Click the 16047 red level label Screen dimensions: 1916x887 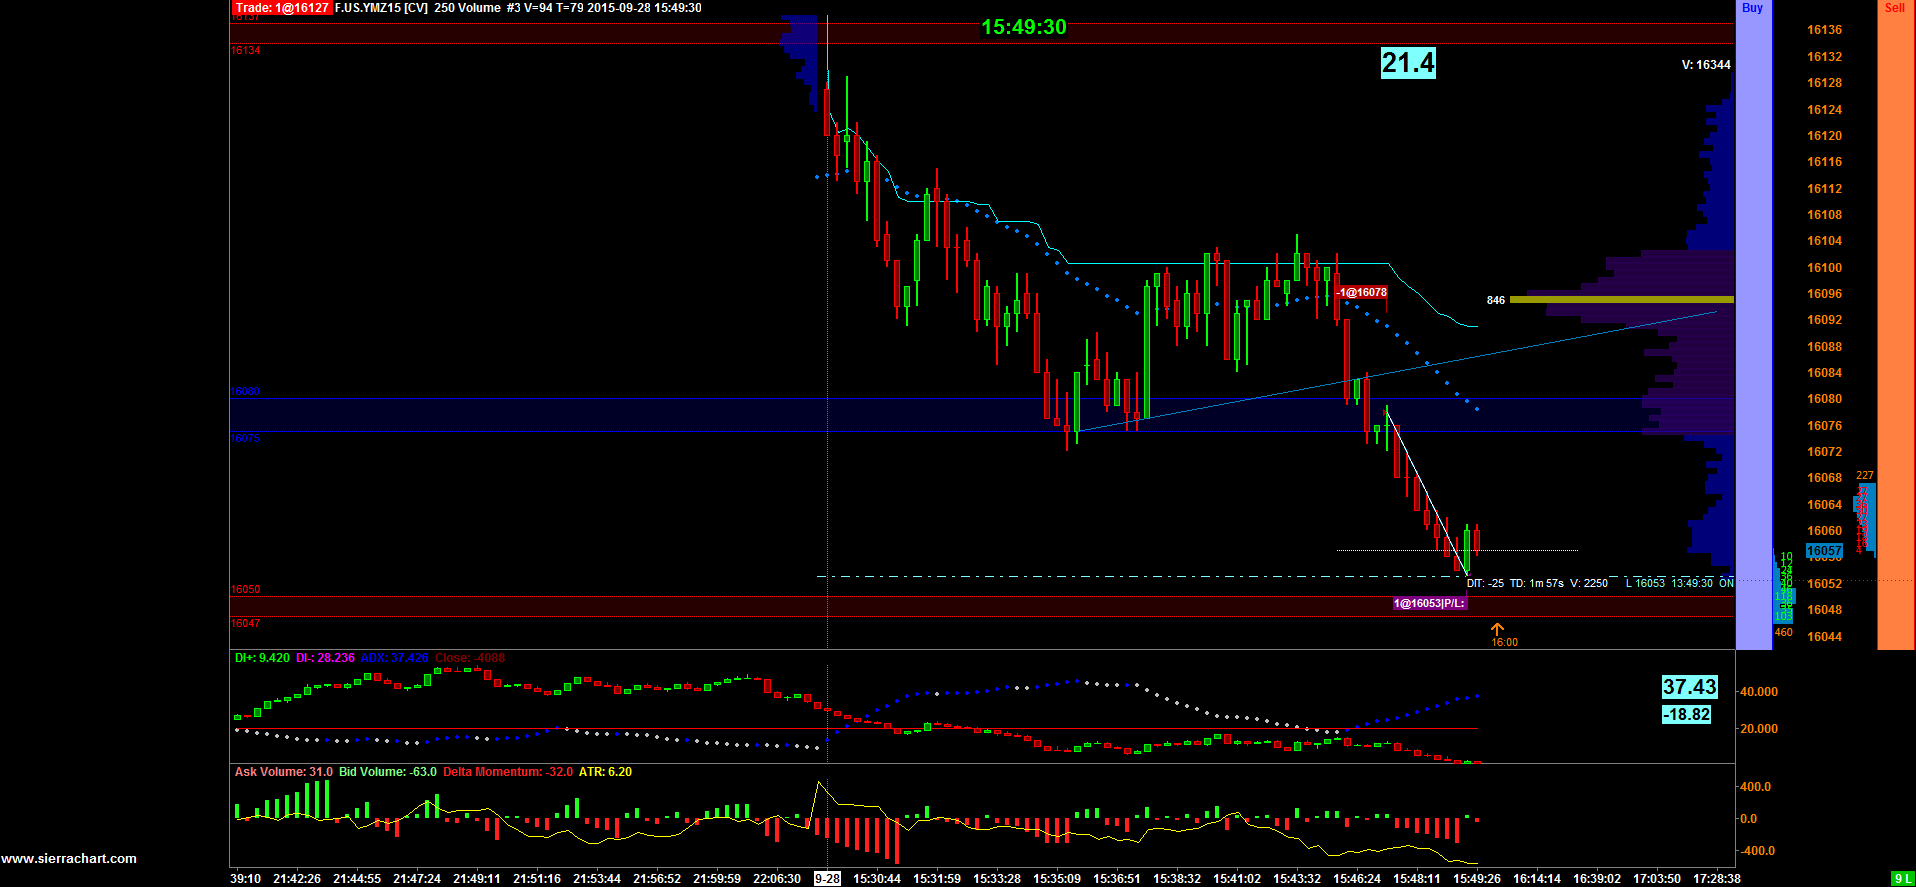pos(245,623)
